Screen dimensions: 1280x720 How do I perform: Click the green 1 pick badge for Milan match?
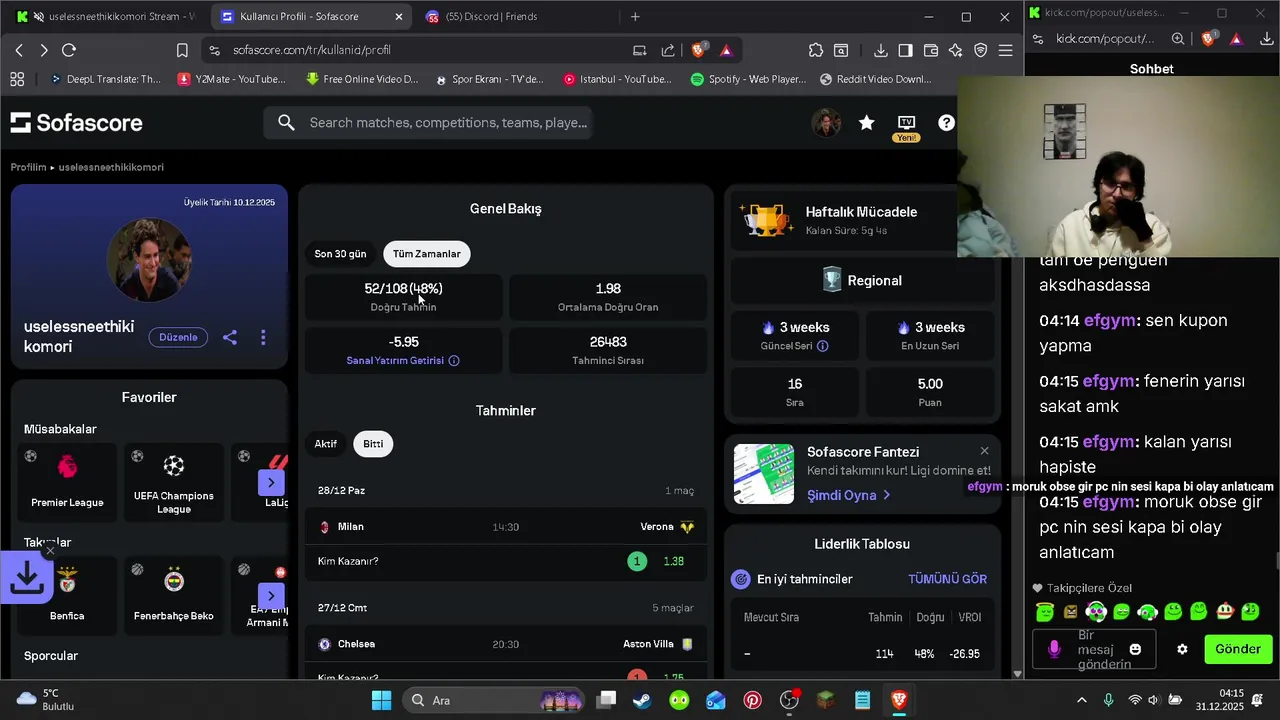point(637,561)
